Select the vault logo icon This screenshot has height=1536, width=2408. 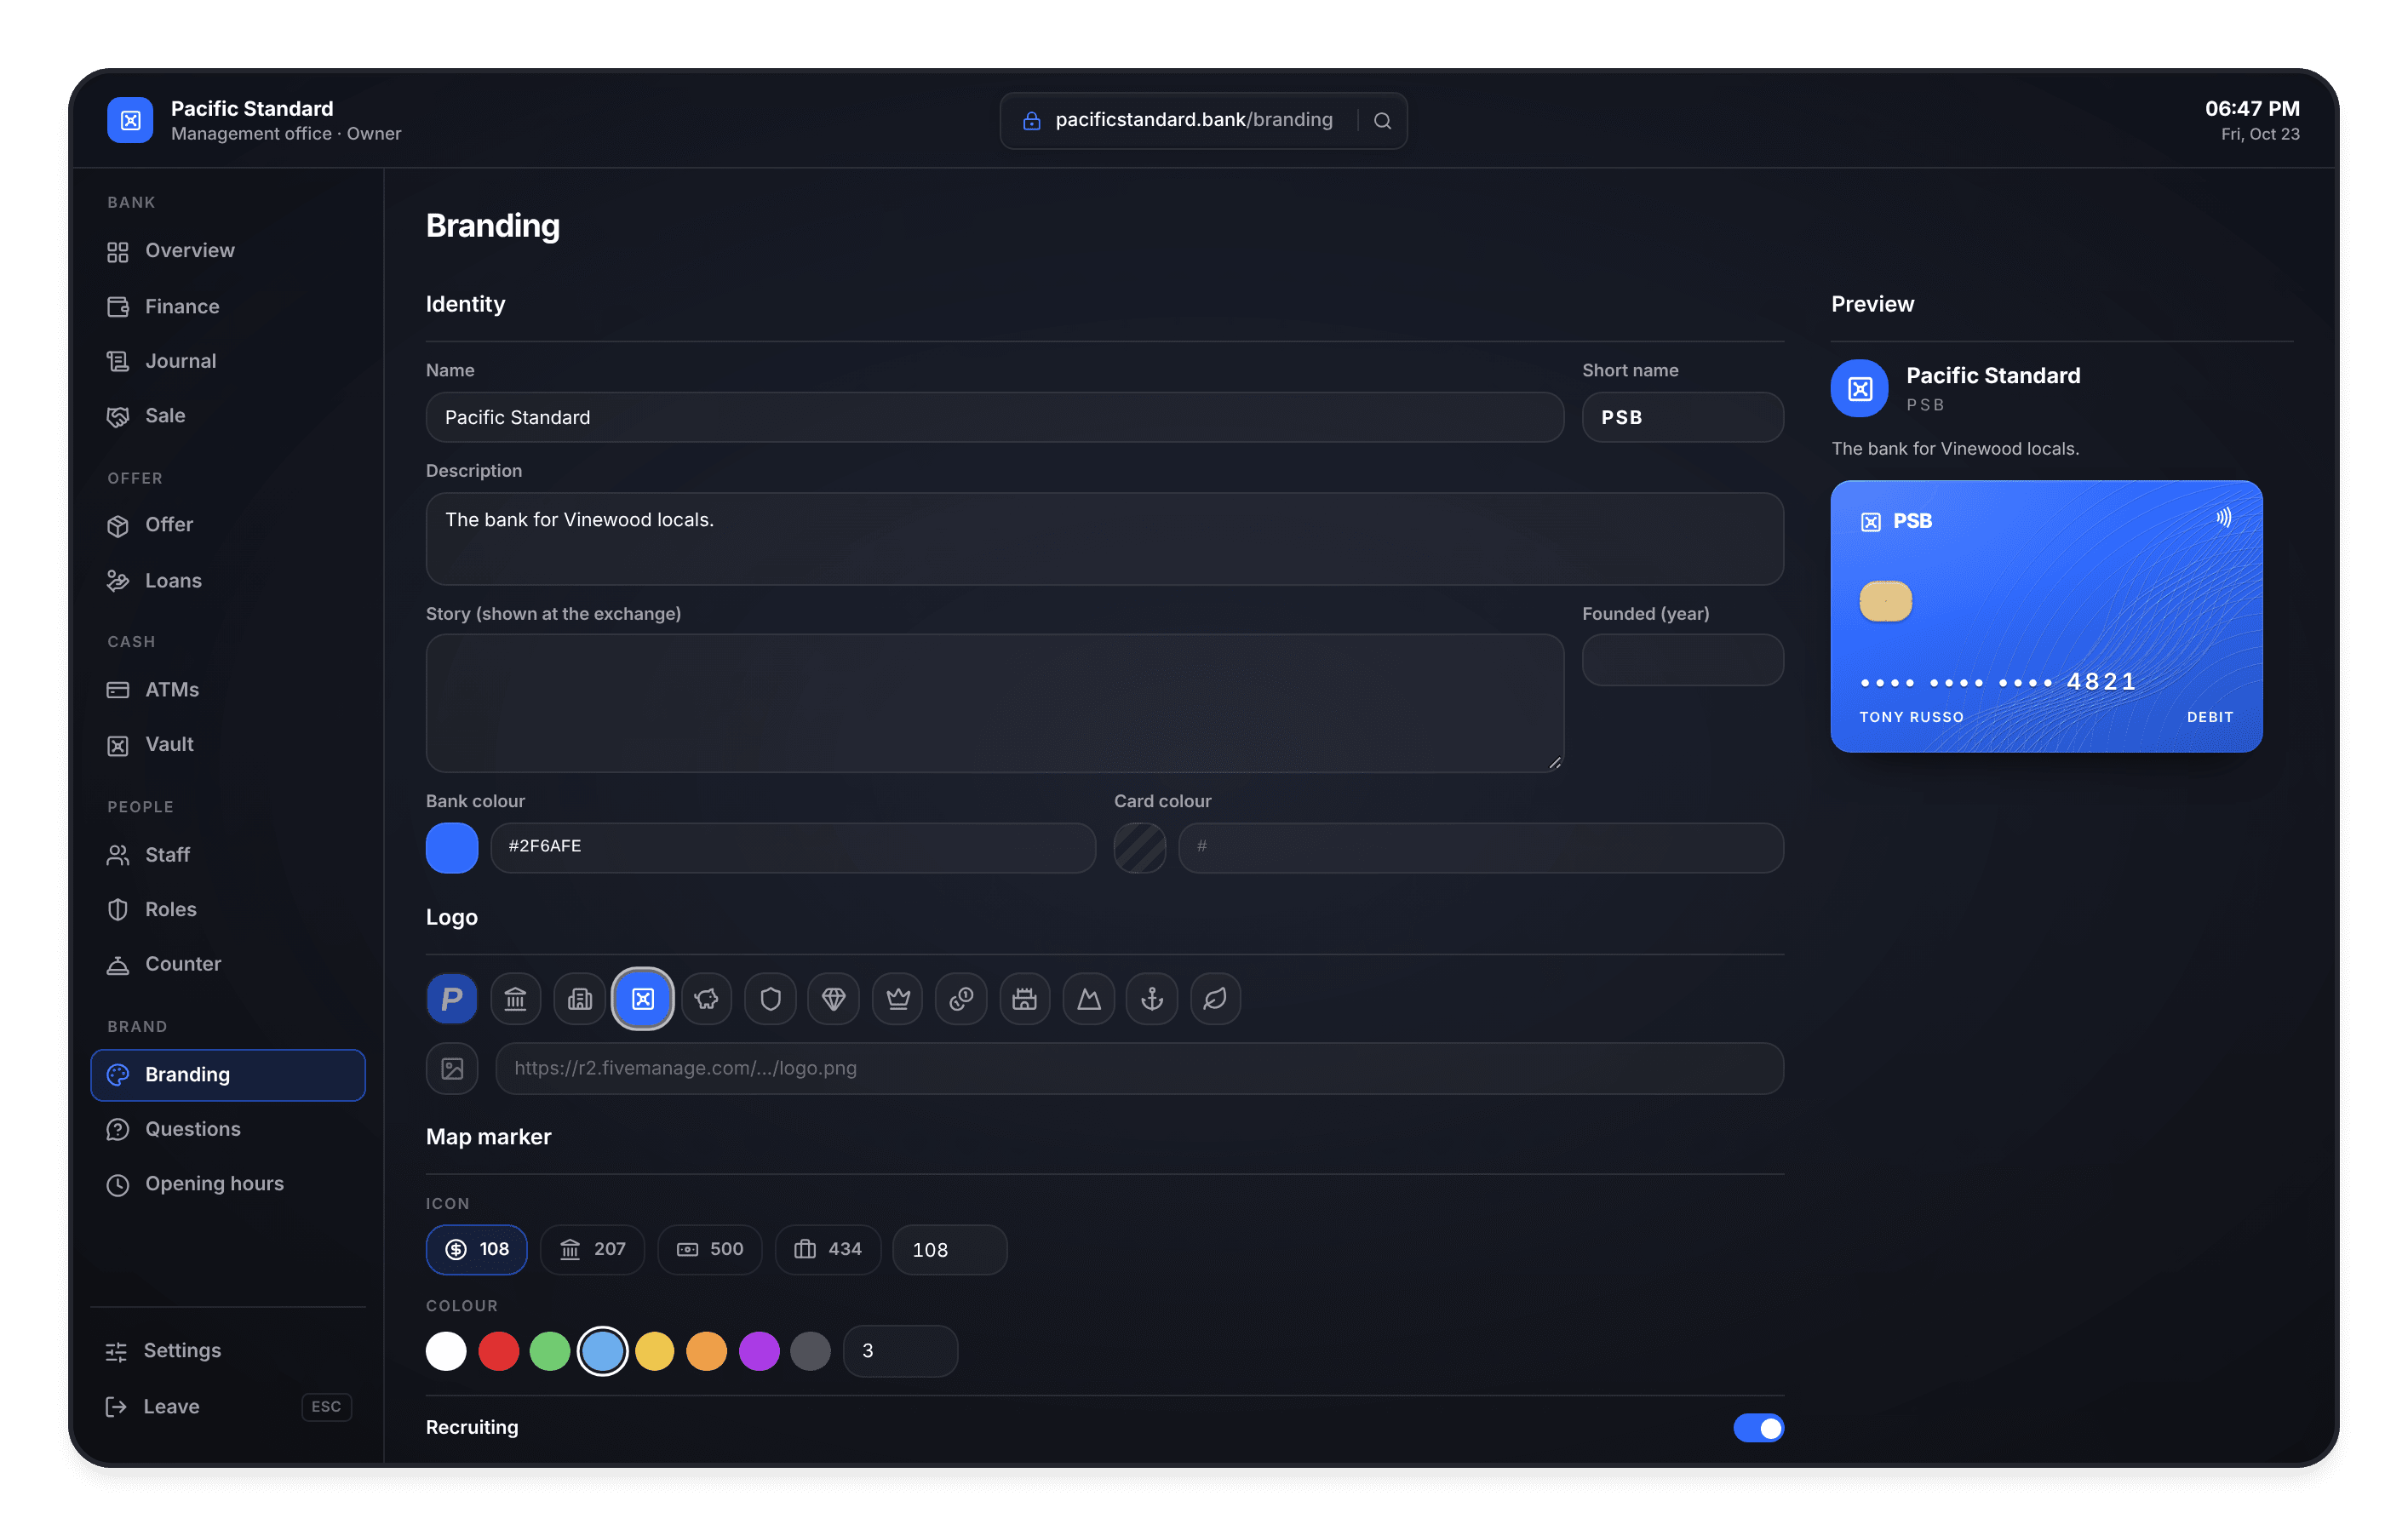pyautogui.click(x=643, y=998)
